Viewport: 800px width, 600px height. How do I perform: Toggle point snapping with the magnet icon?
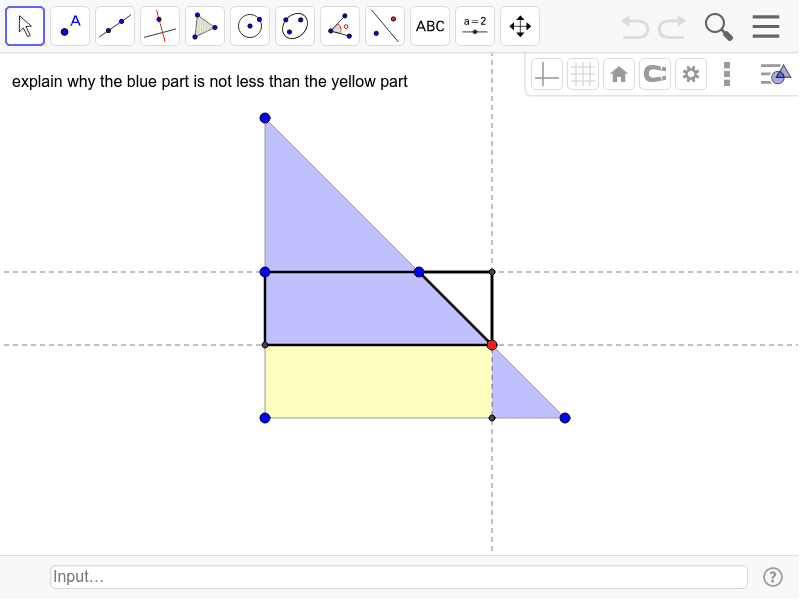654,73
